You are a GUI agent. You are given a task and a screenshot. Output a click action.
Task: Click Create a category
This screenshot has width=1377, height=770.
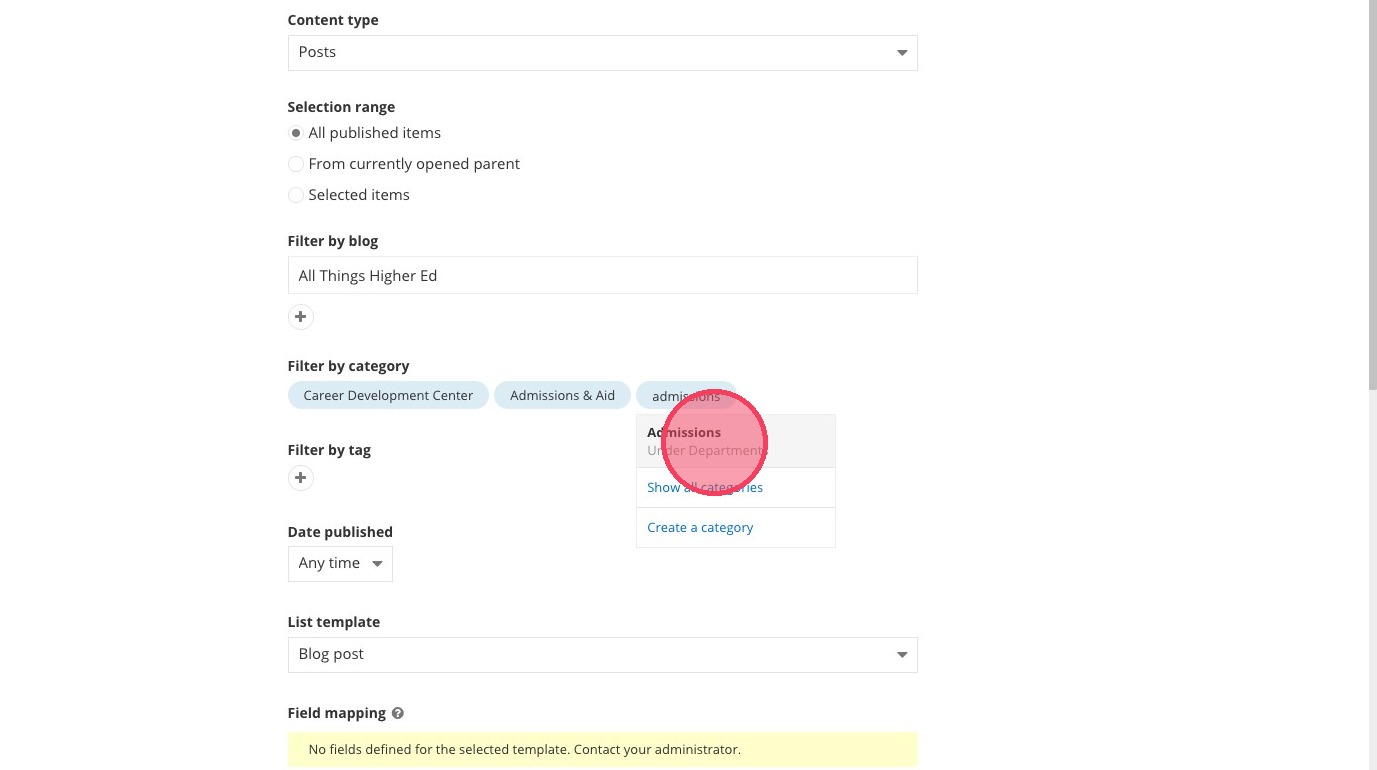click(700, 528)
